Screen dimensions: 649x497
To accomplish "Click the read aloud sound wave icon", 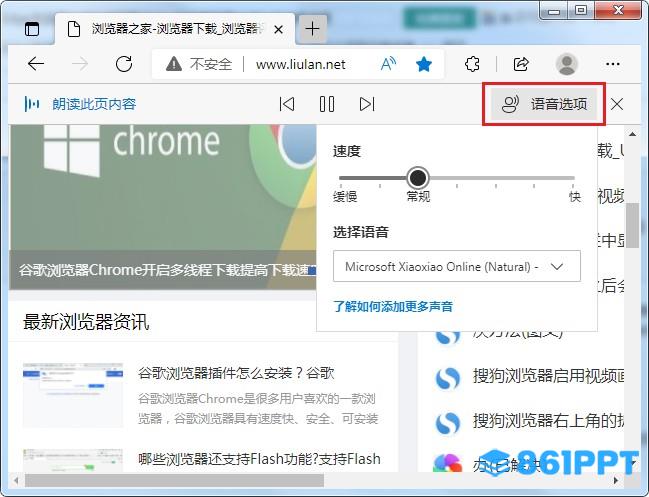I will click(x=32, y=104).
